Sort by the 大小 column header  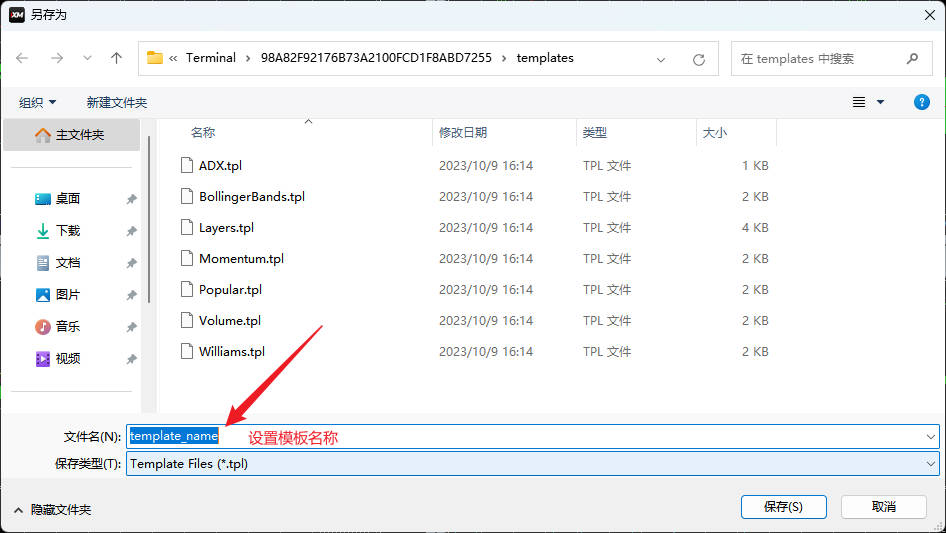[x=714, y=133]
